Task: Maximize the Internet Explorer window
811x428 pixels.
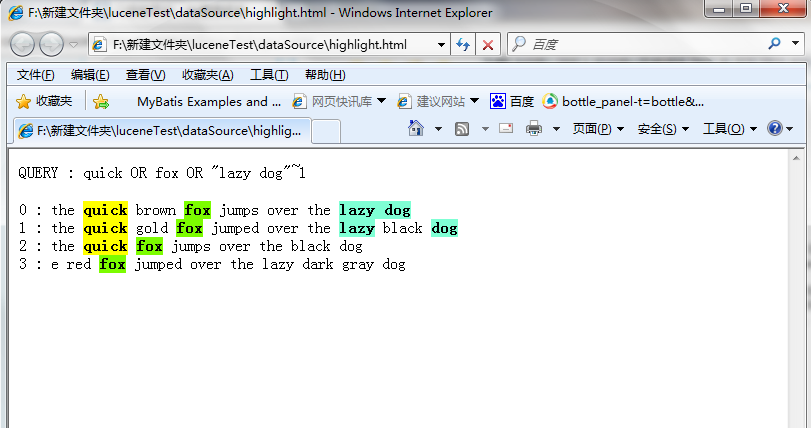Action: click(x=745, y=8)
